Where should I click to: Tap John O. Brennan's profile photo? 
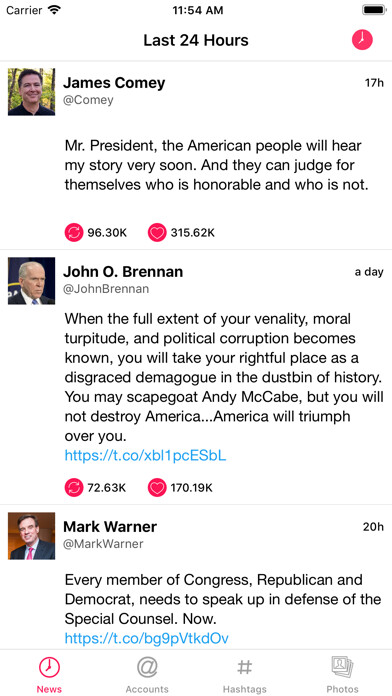click(32, 281)
